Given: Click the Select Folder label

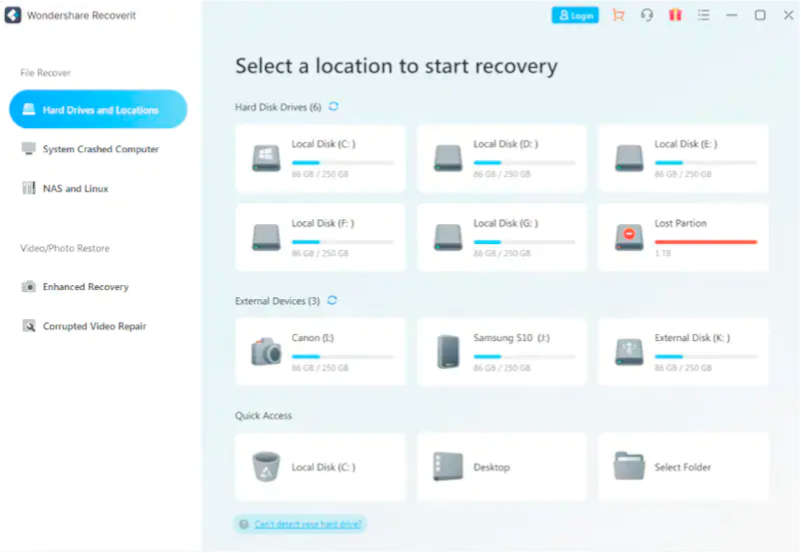Looking at the screenshot, I should point(682,467).
